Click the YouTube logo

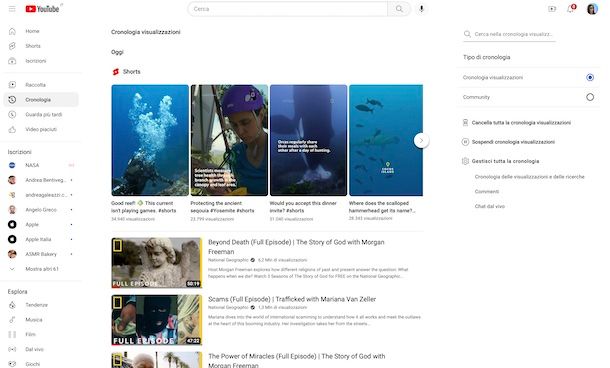click(x=42, y=9)
